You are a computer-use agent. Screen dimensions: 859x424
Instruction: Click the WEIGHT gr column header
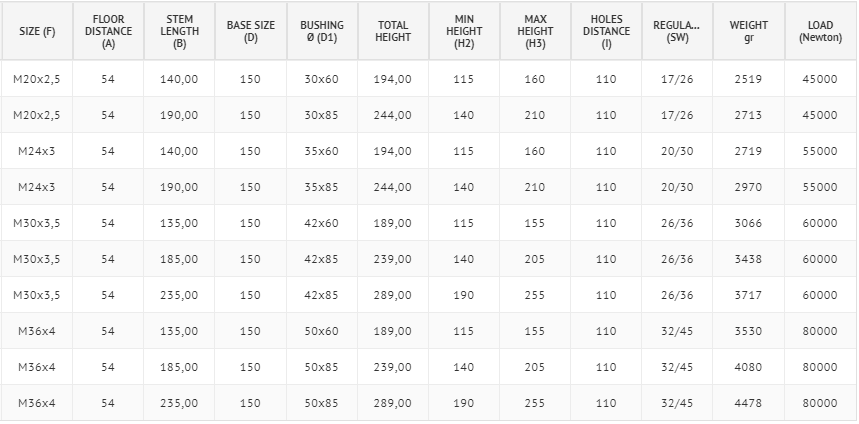pos(749,31)
